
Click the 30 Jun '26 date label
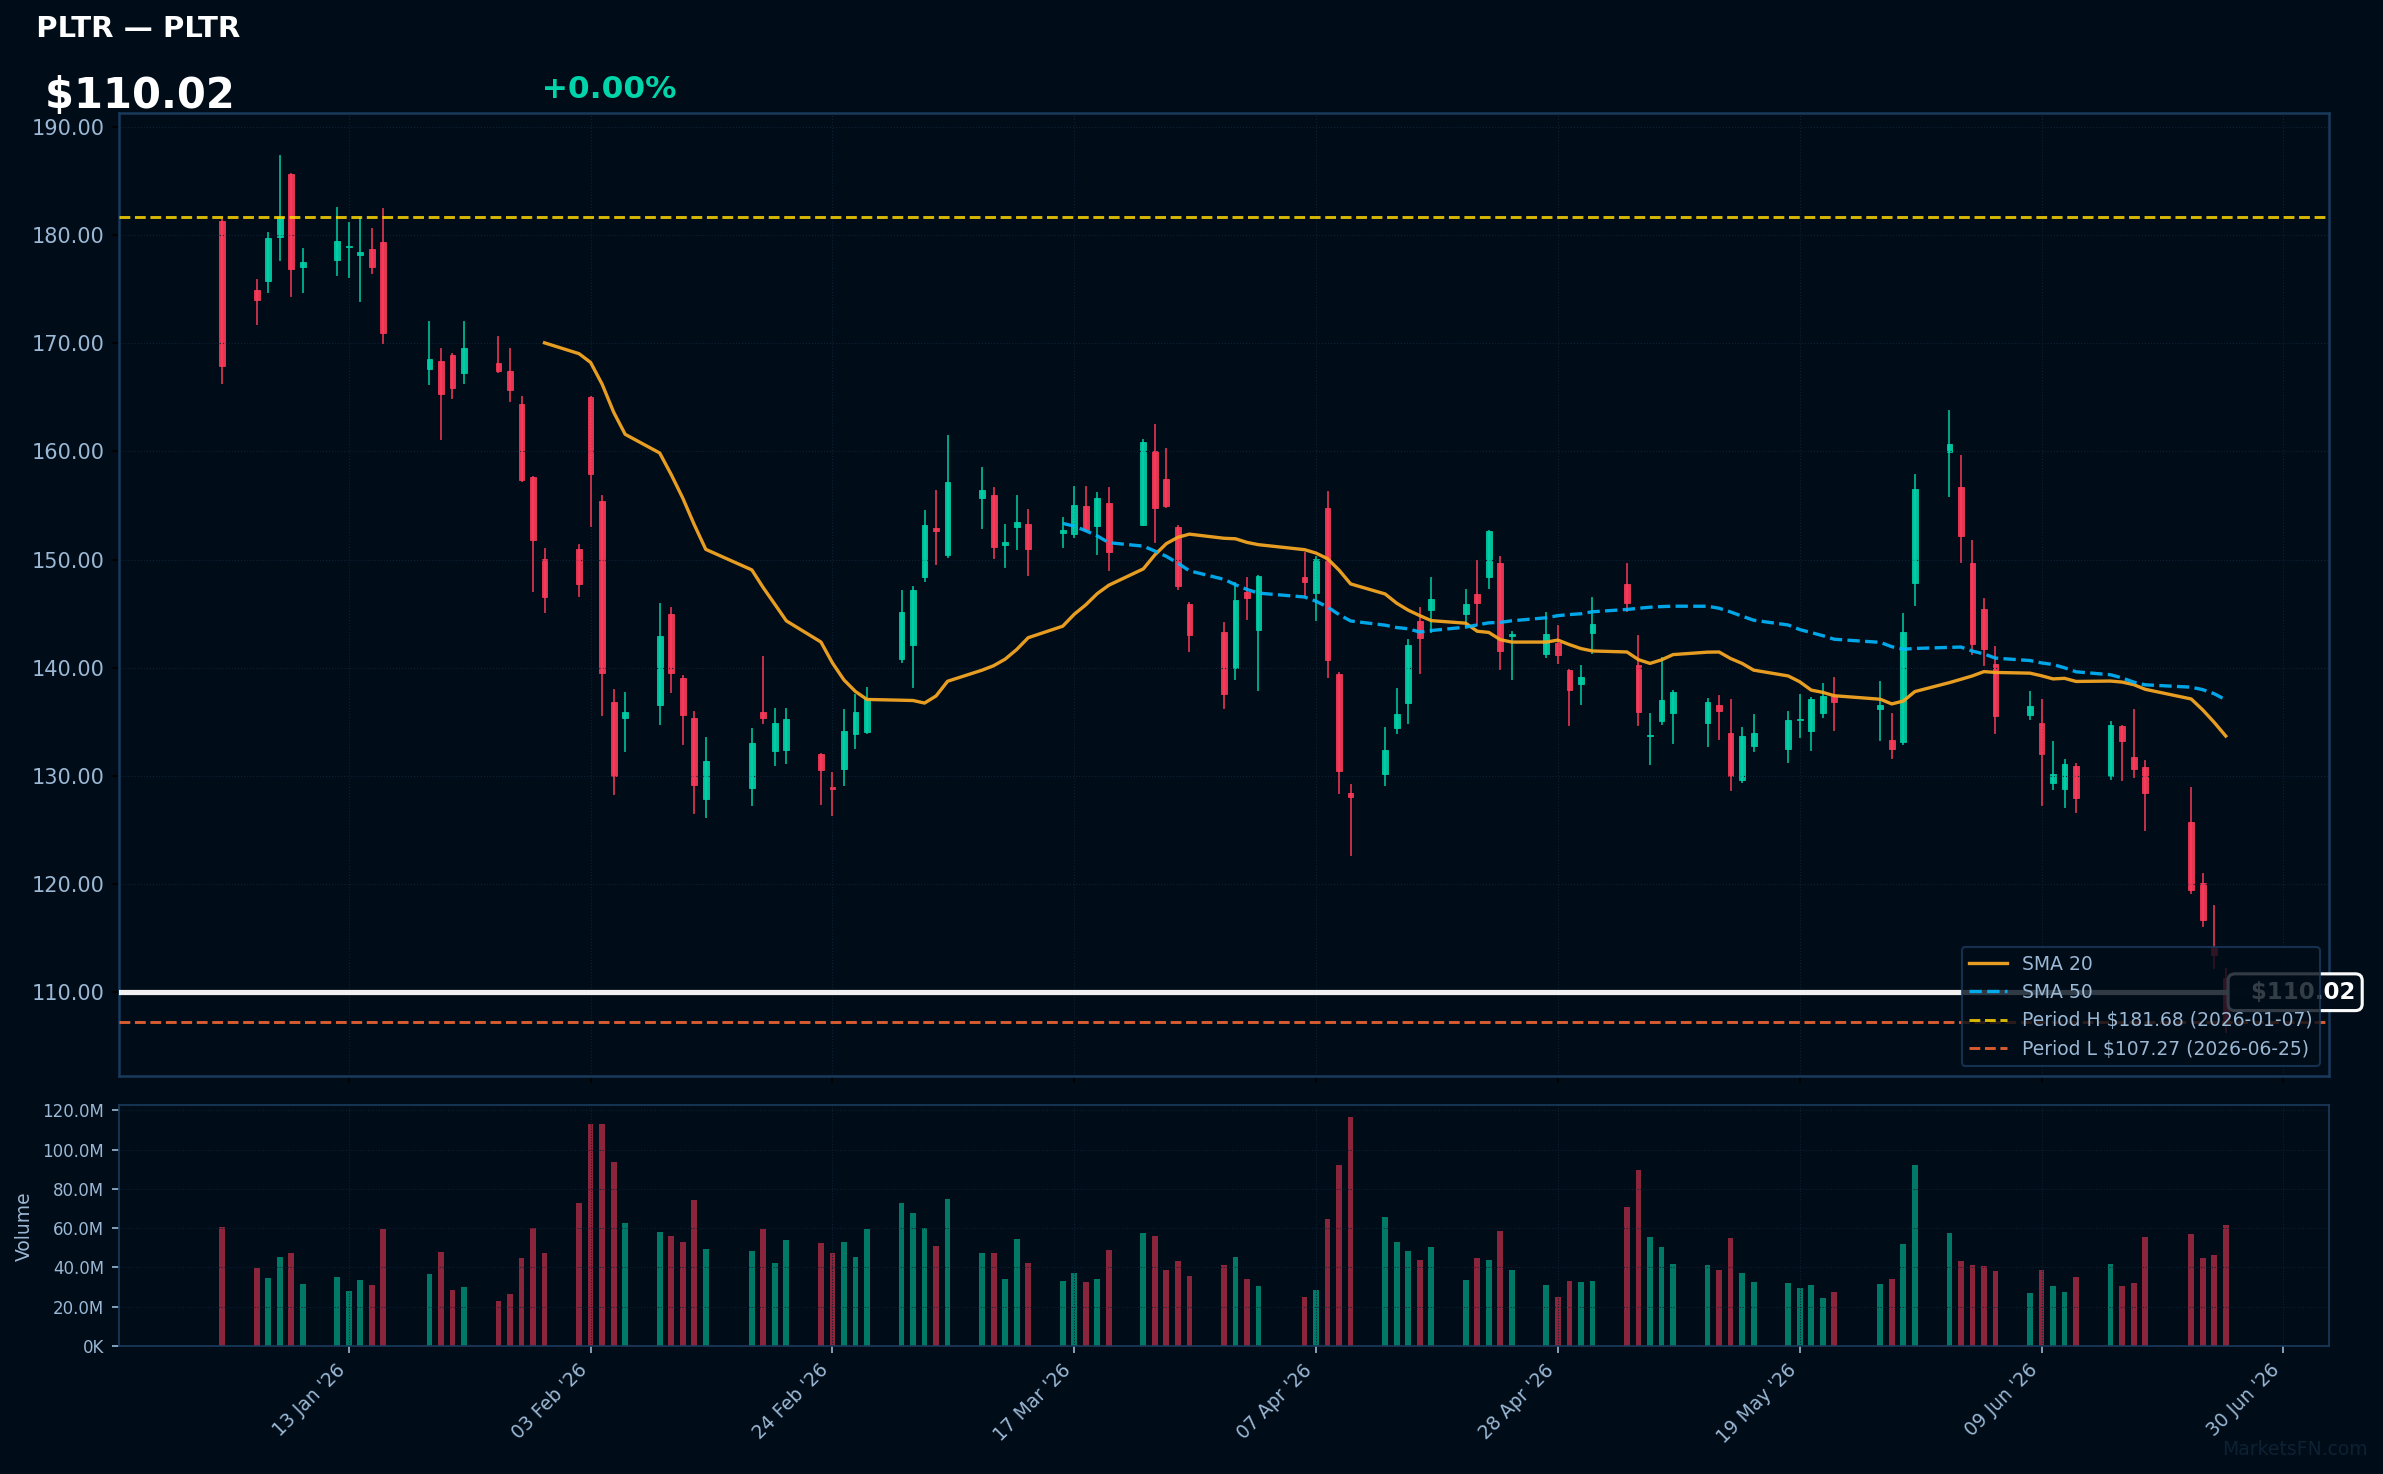2243,1400
